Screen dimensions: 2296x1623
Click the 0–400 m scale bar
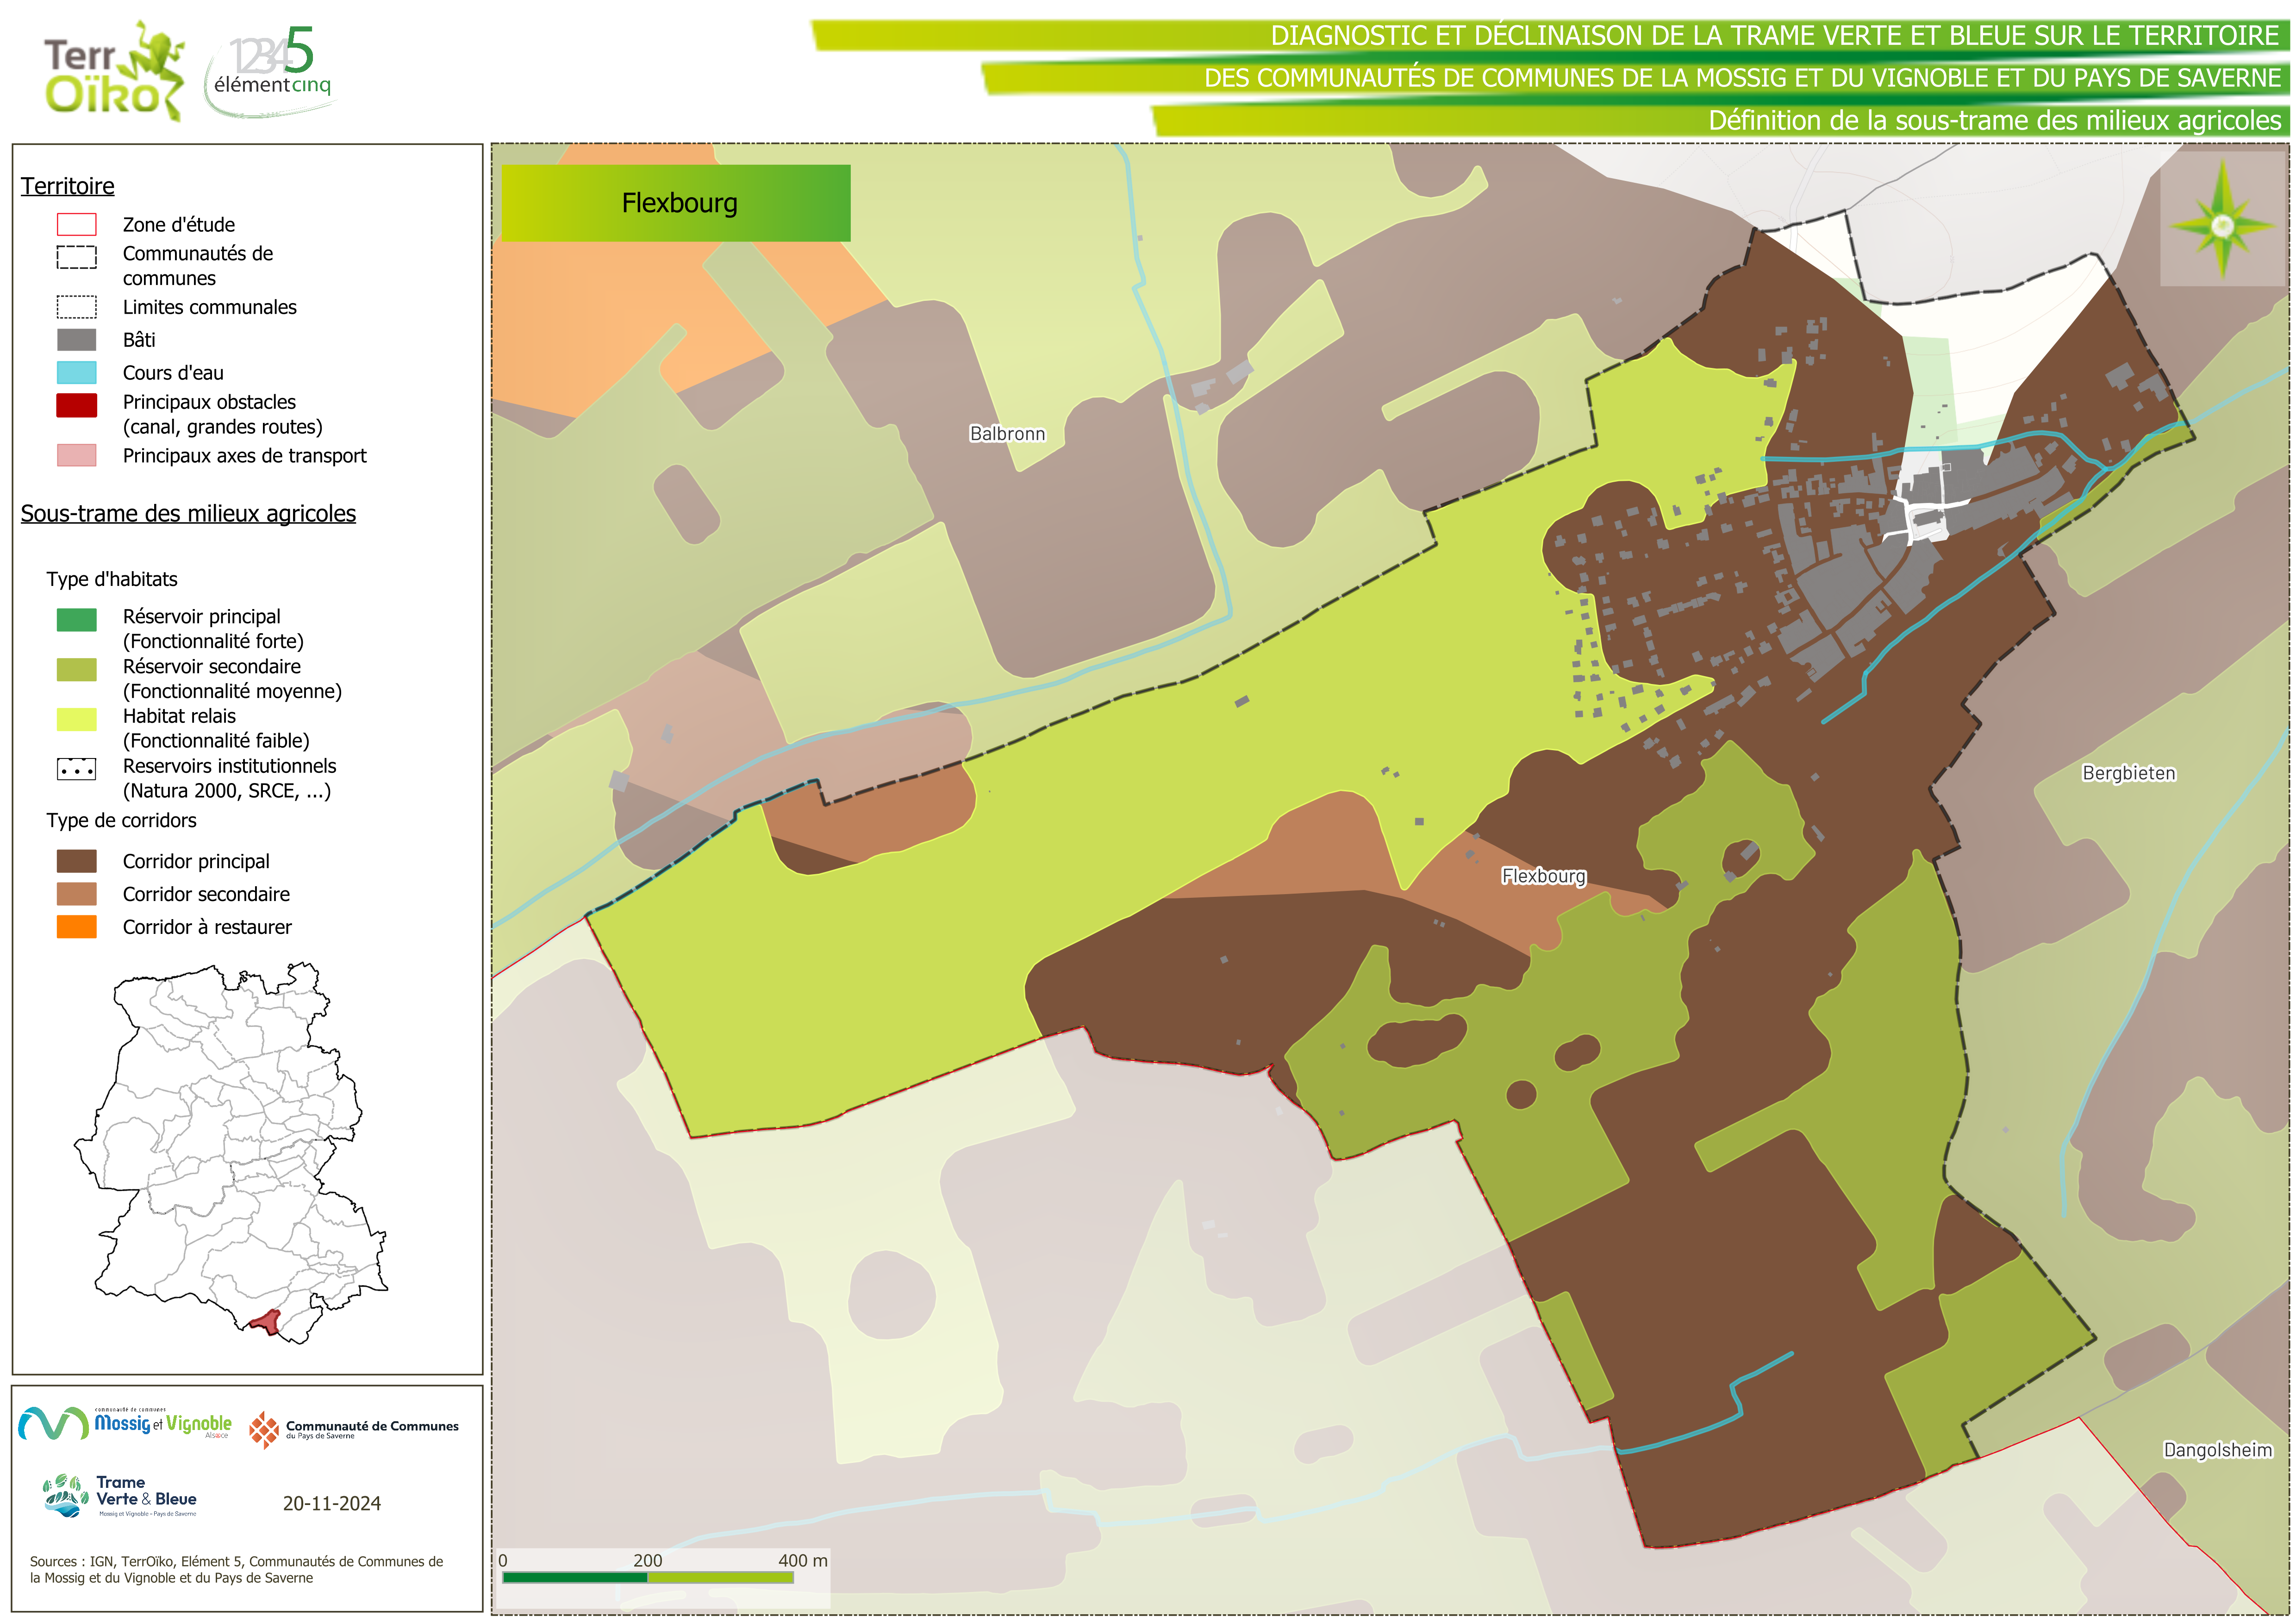(648, 1577)
